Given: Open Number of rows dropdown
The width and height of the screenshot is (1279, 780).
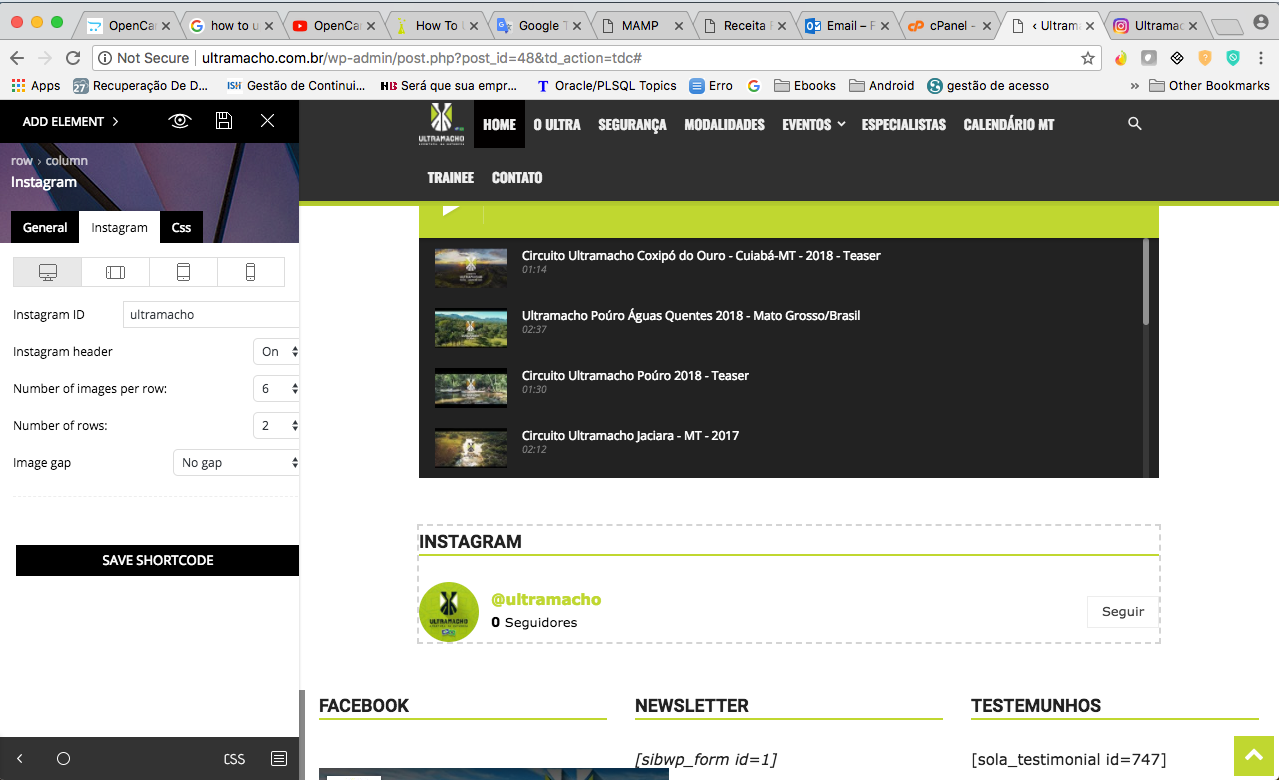Looking at the screenshot, I should [x=277, y=425].
